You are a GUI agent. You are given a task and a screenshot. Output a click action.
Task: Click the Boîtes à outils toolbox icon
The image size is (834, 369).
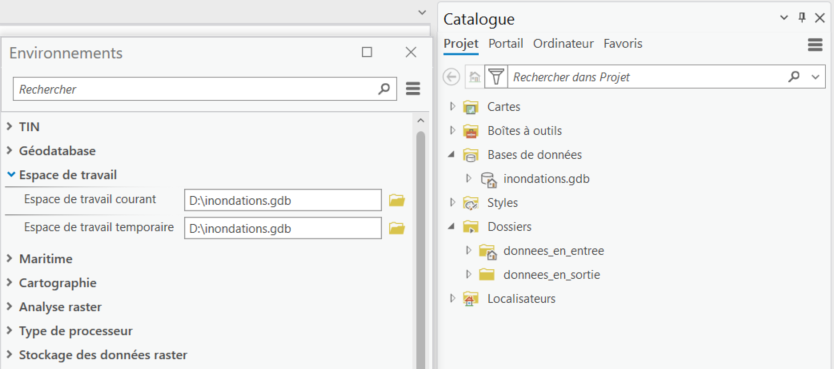(x=471, y=131)
